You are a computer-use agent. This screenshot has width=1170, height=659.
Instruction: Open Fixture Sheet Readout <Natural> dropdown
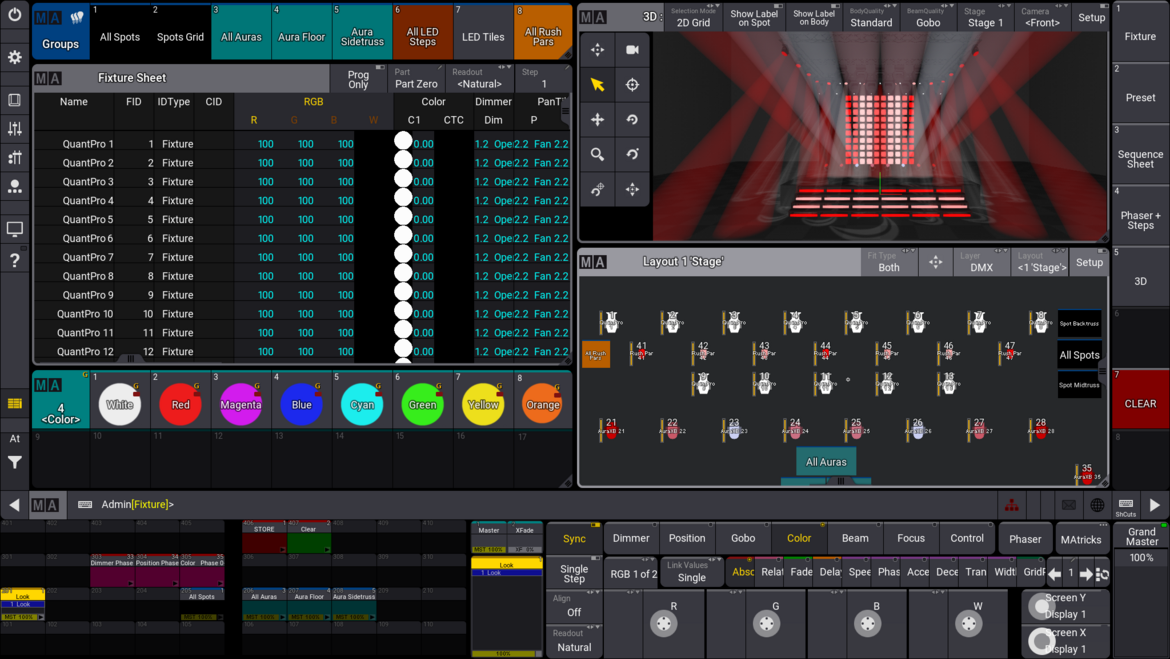[479, 78]
